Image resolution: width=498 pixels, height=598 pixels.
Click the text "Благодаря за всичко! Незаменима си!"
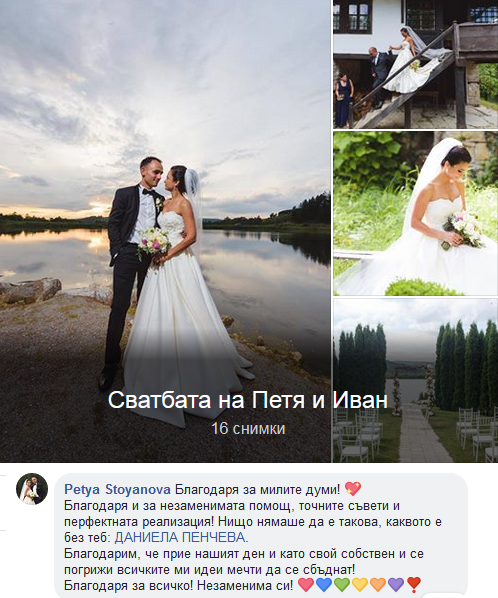[179, 585]
